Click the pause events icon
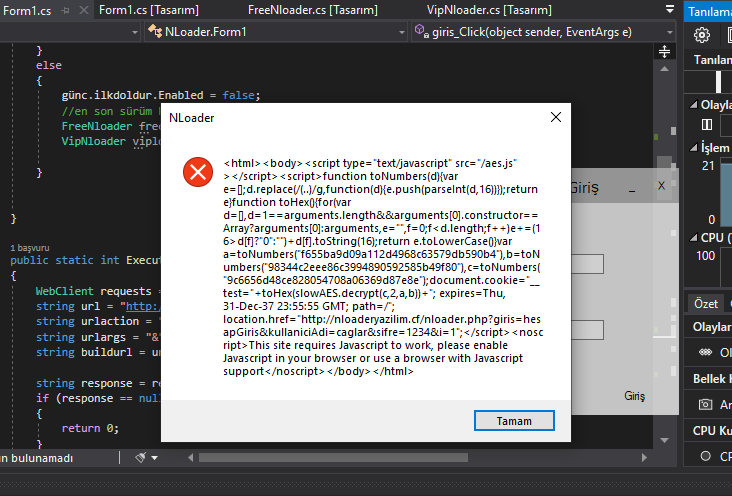Screen dimensions: 732x496 (x=707, y=125)
